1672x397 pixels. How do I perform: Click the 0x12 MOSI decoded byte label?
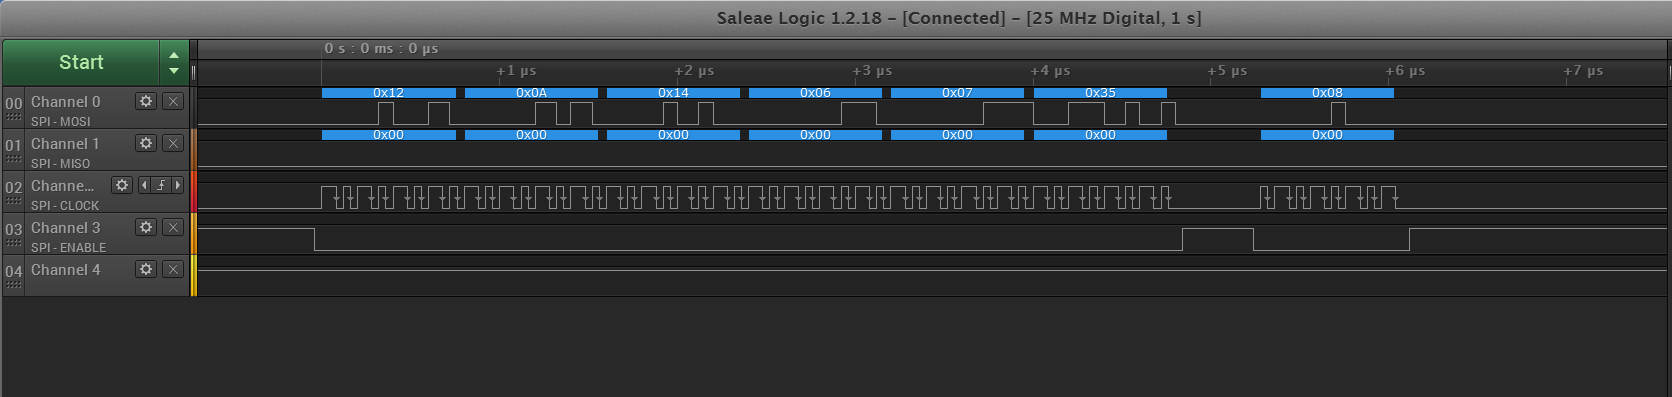[389, 93]
